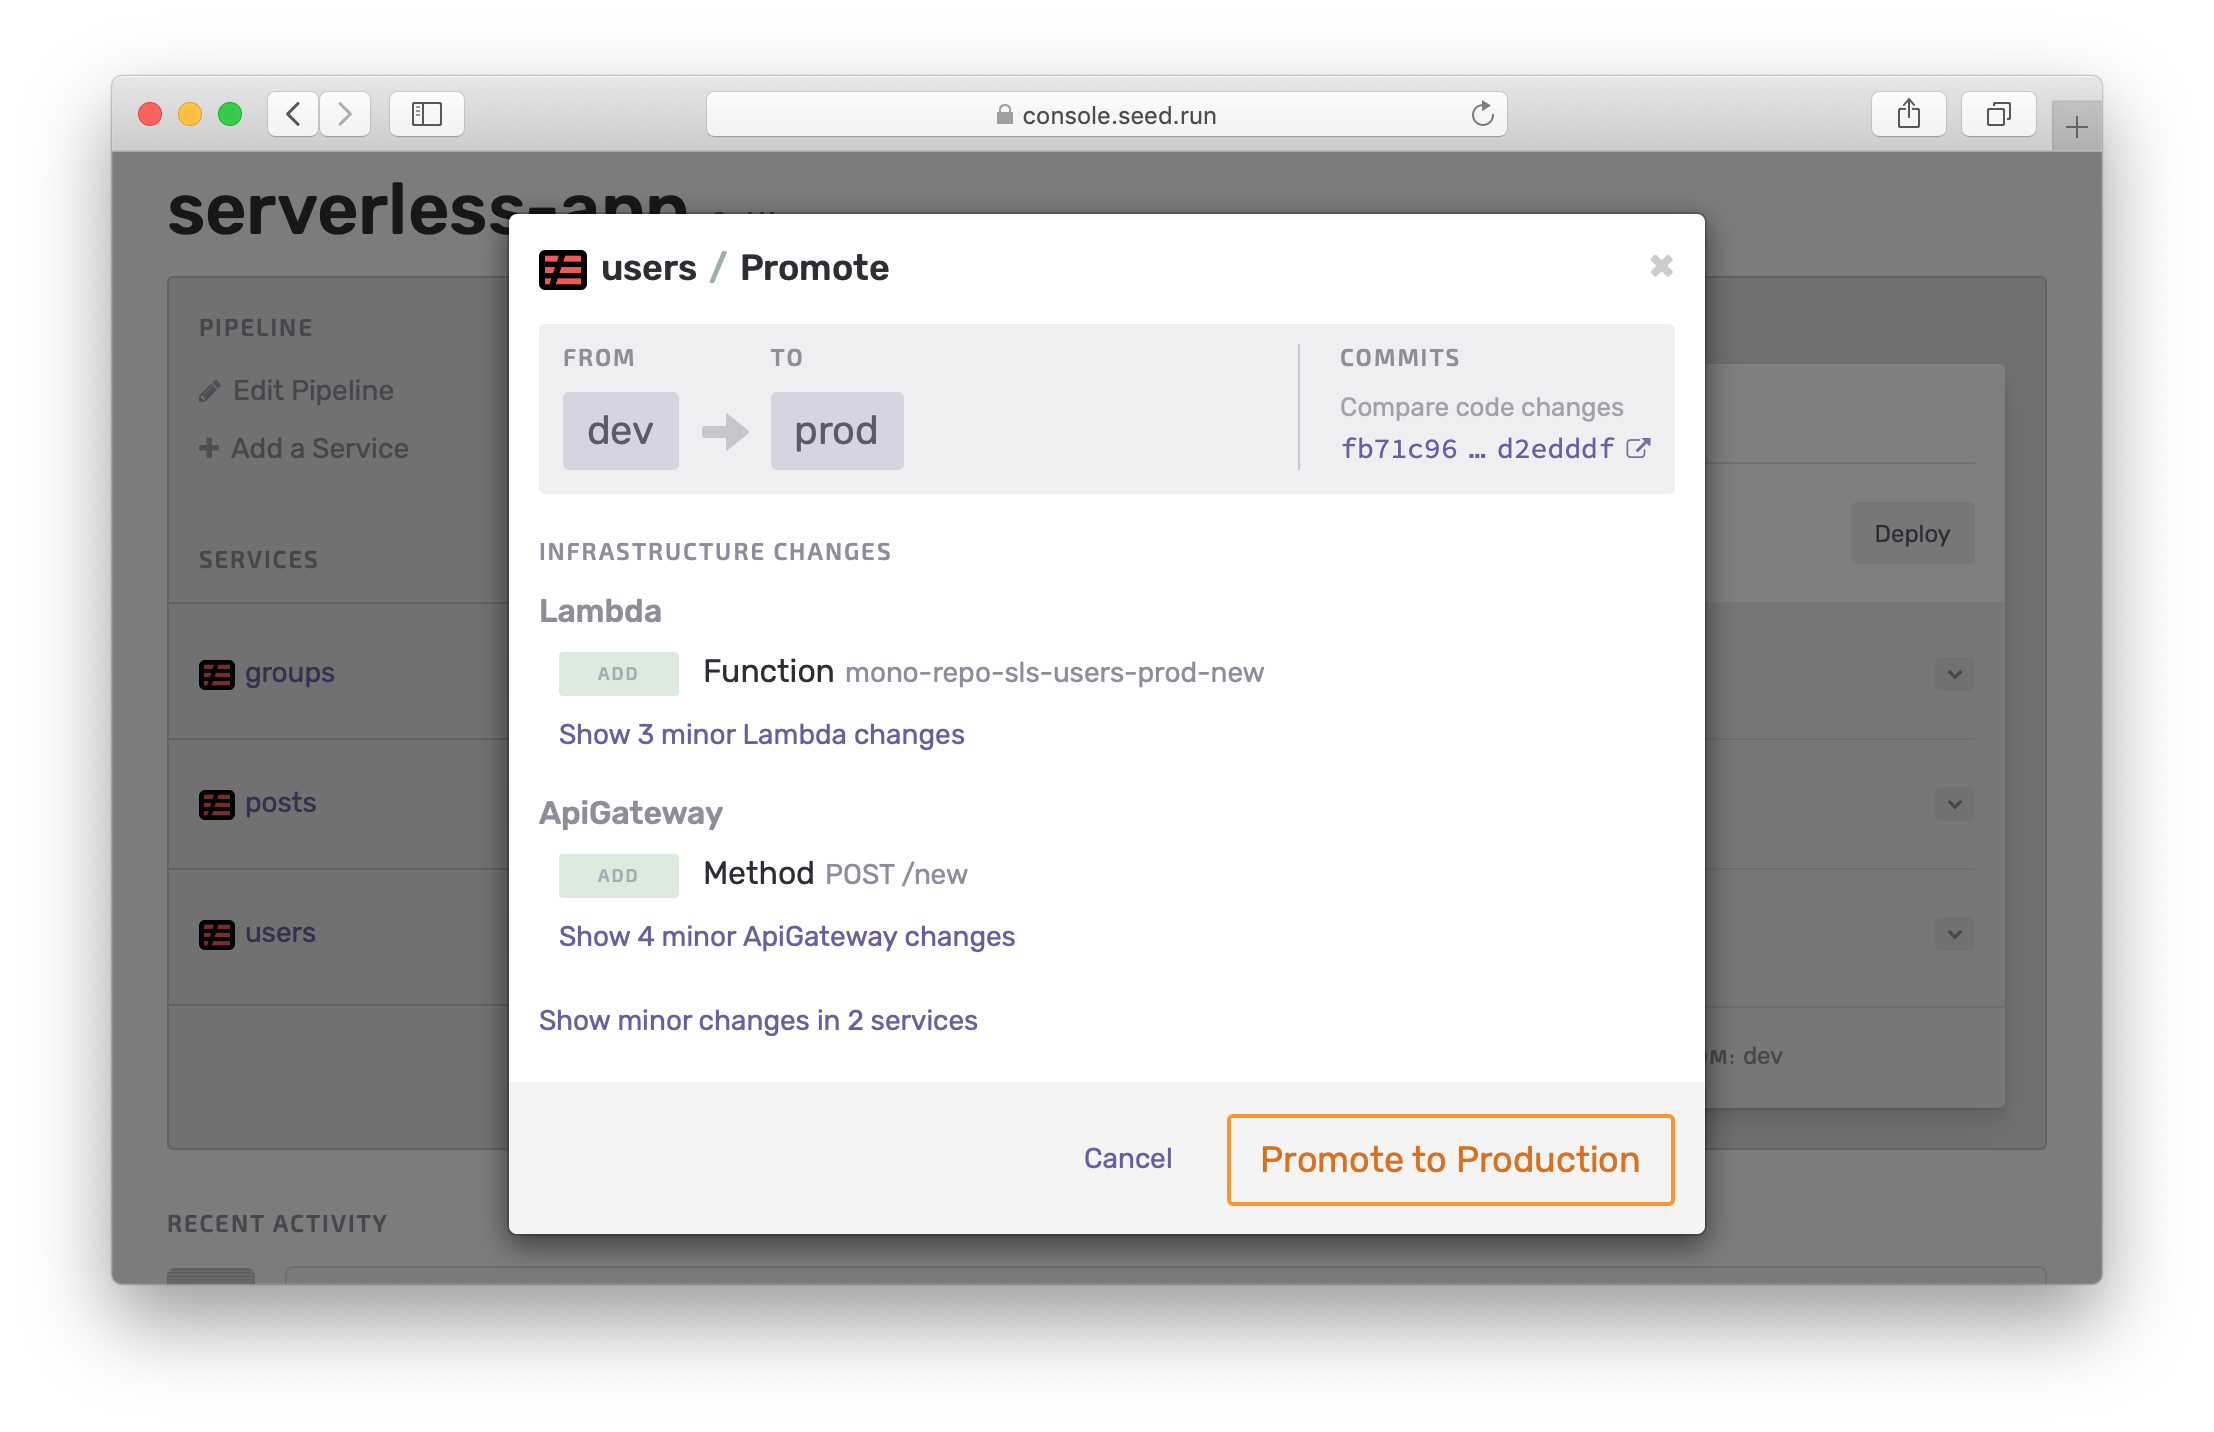
Task: Add new Safari tab with plus button
Action: click(2076, 127)
